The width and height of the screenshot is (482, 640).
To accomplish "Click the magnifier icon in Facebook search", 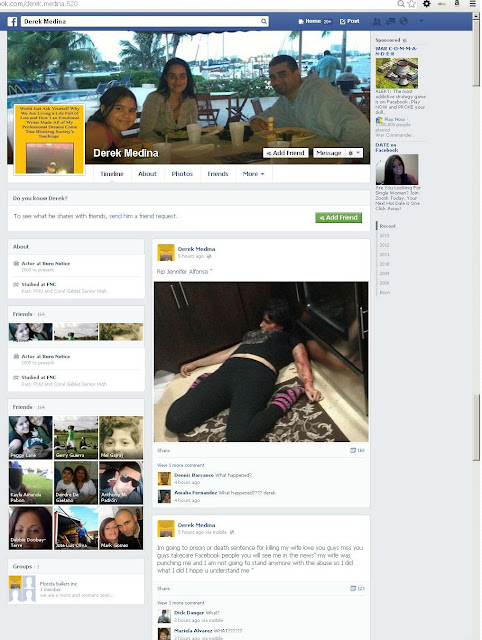I will (x=264, y=21).
